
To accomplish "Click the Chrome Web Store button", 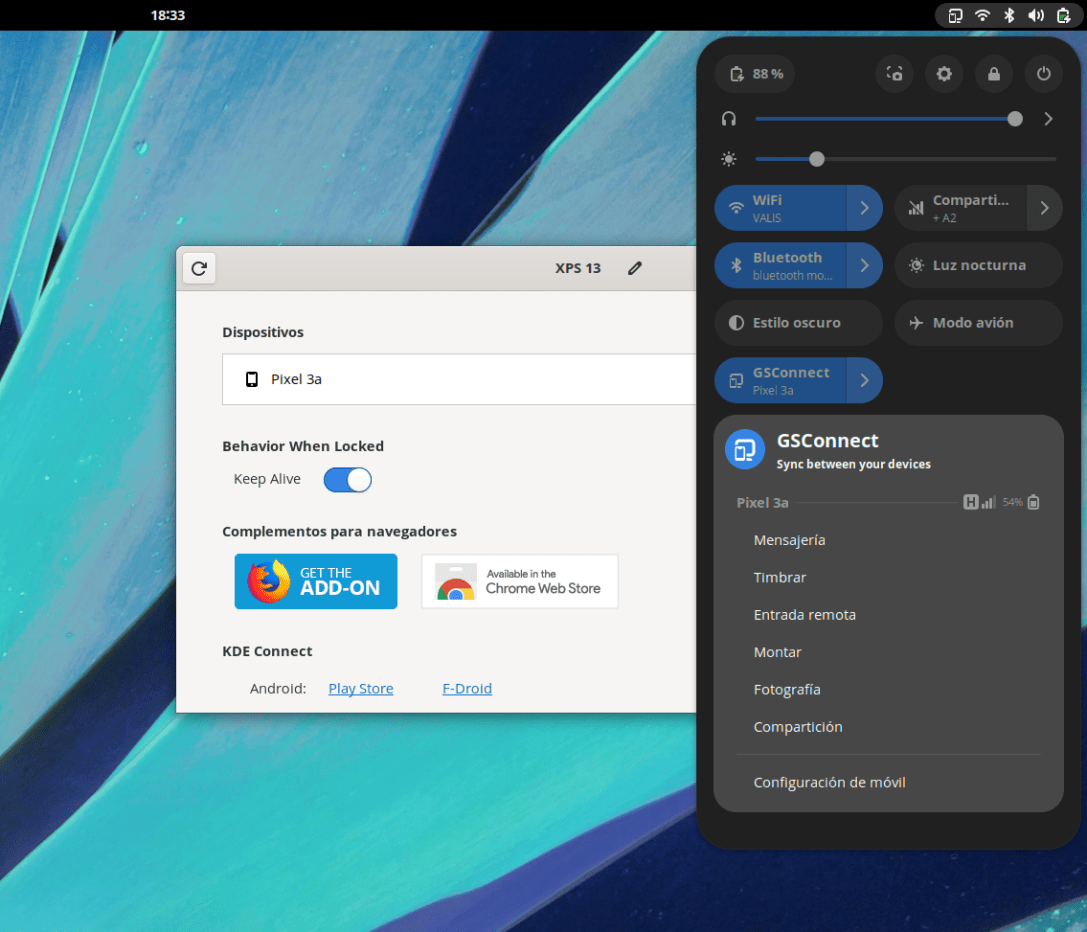I will 520,581.
